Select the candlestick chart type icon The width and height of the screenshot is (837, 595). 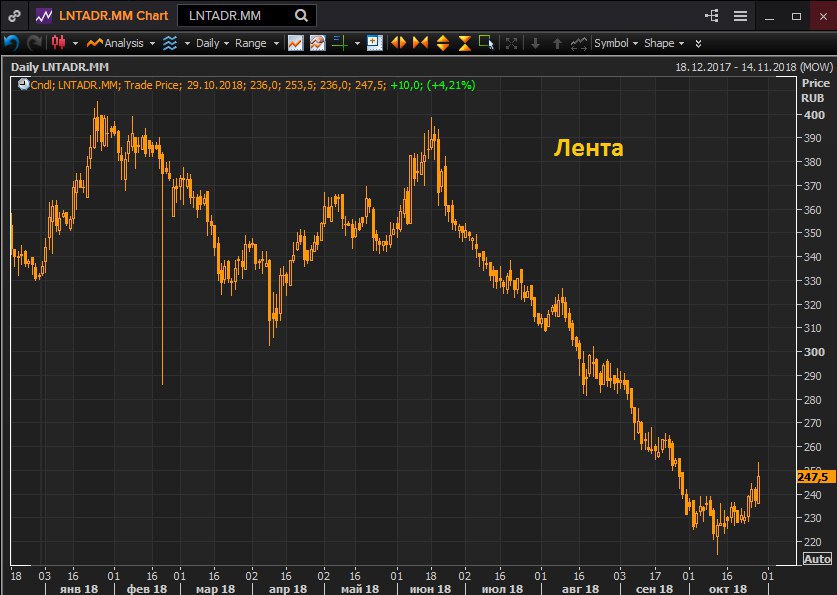[59, 43]
